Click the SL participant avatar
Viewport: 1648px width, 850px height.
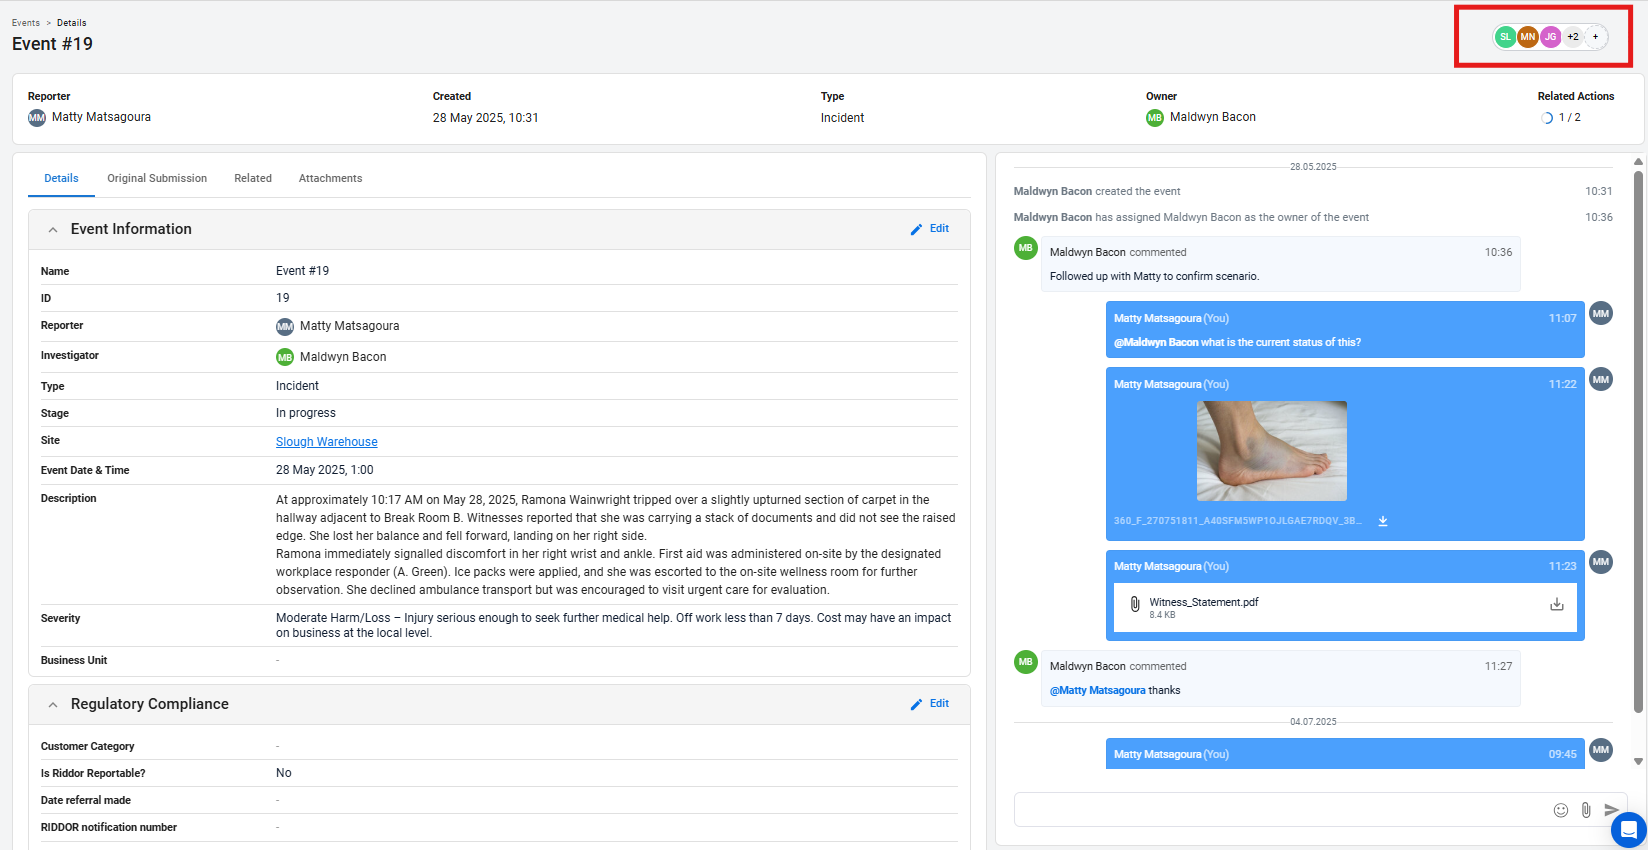coord(1505,37)
